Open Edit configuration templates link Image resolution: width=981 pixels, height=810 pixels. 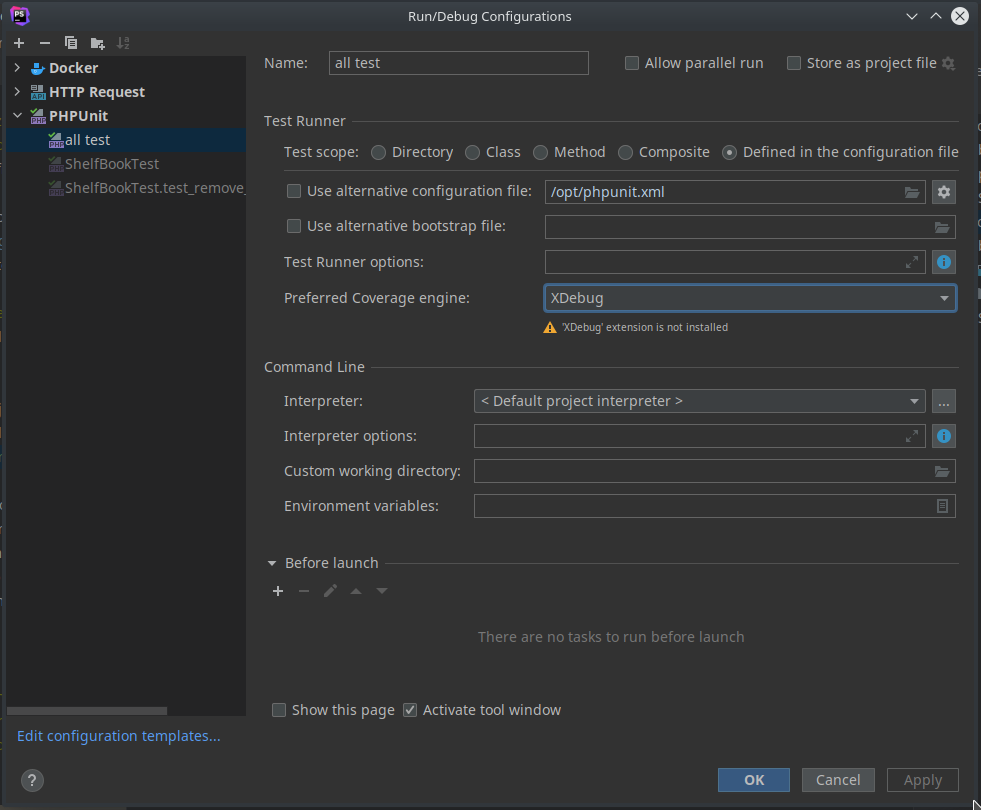point(118,736)
